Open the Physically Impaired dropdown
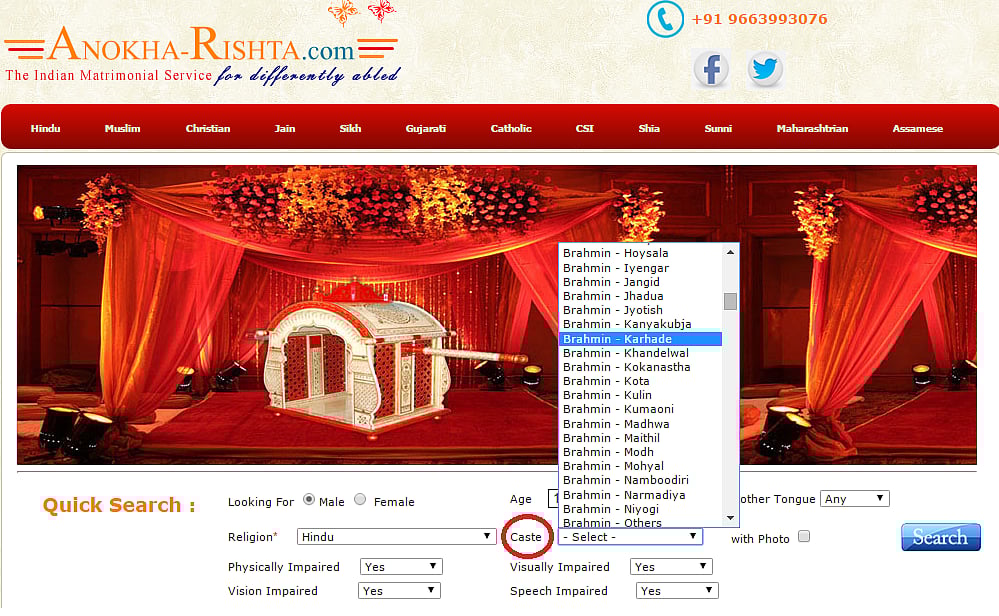This screenshot has width=999, height=616. click(x=400, y=567)
